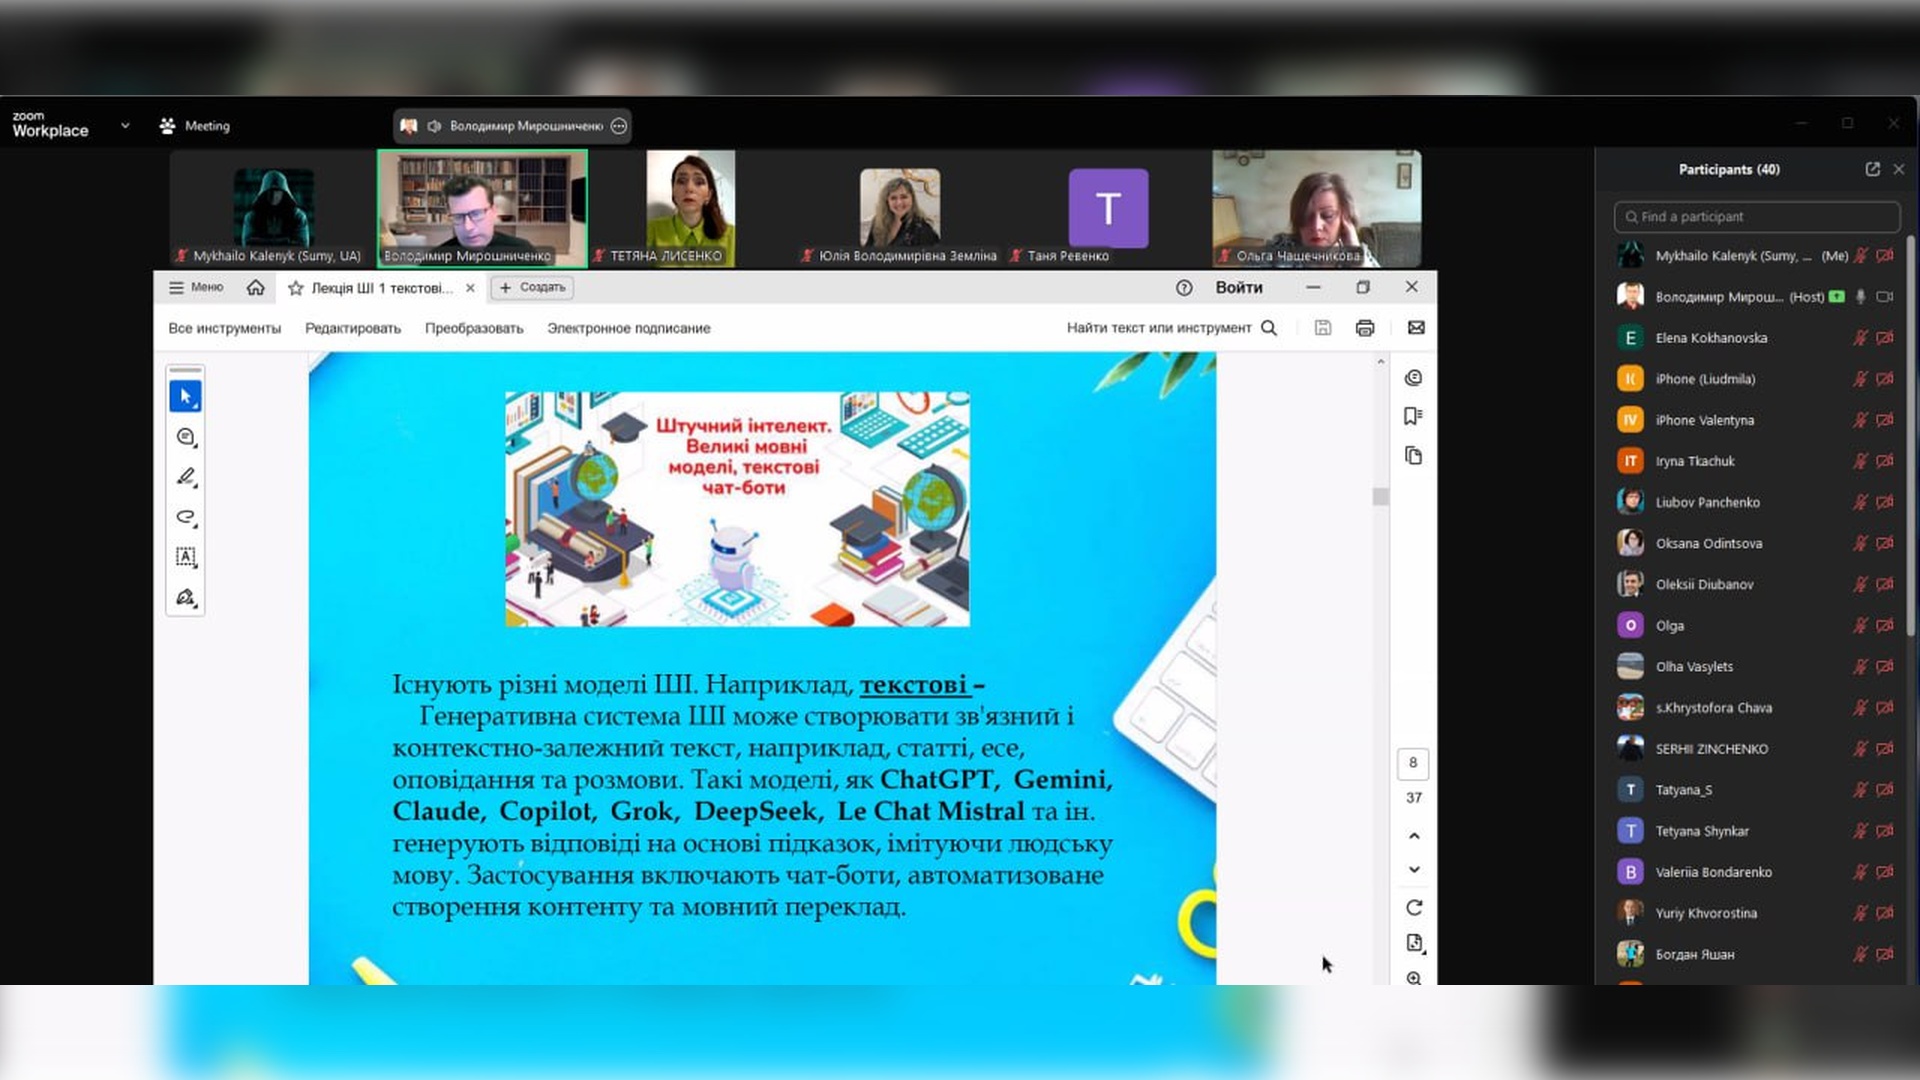Share the document by email icon
This screenshot has height=1080, width=1920.
(x=1416, y=328)
